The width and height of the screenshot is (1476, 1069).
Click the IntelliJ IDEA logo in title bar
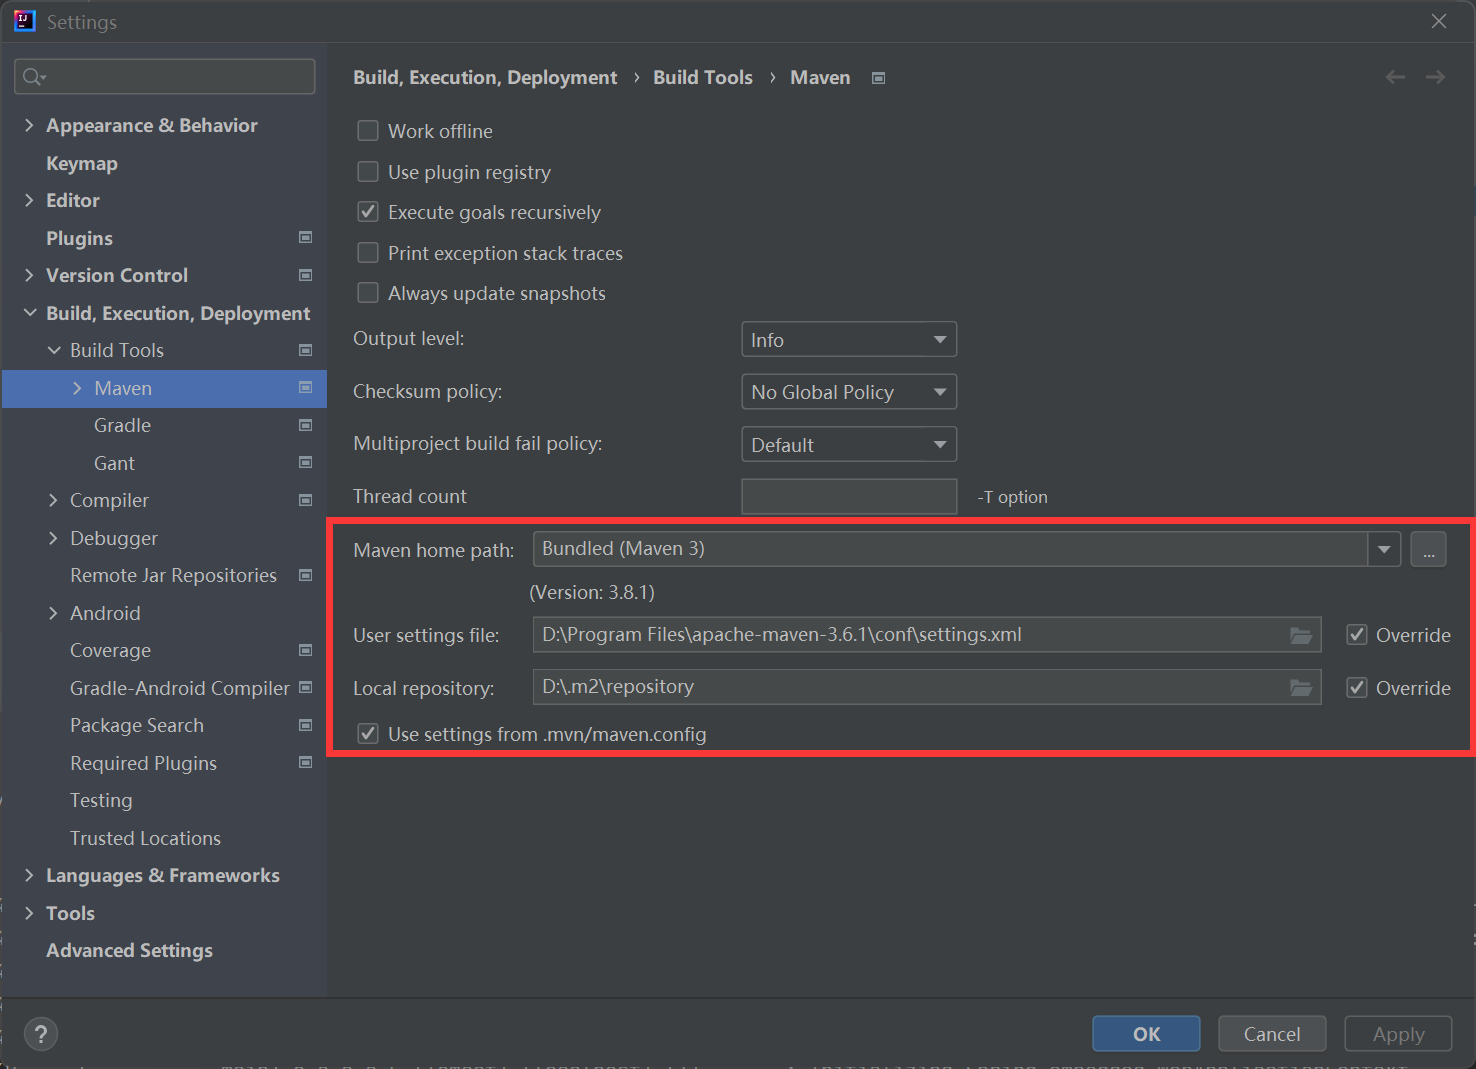click(24, 21)
